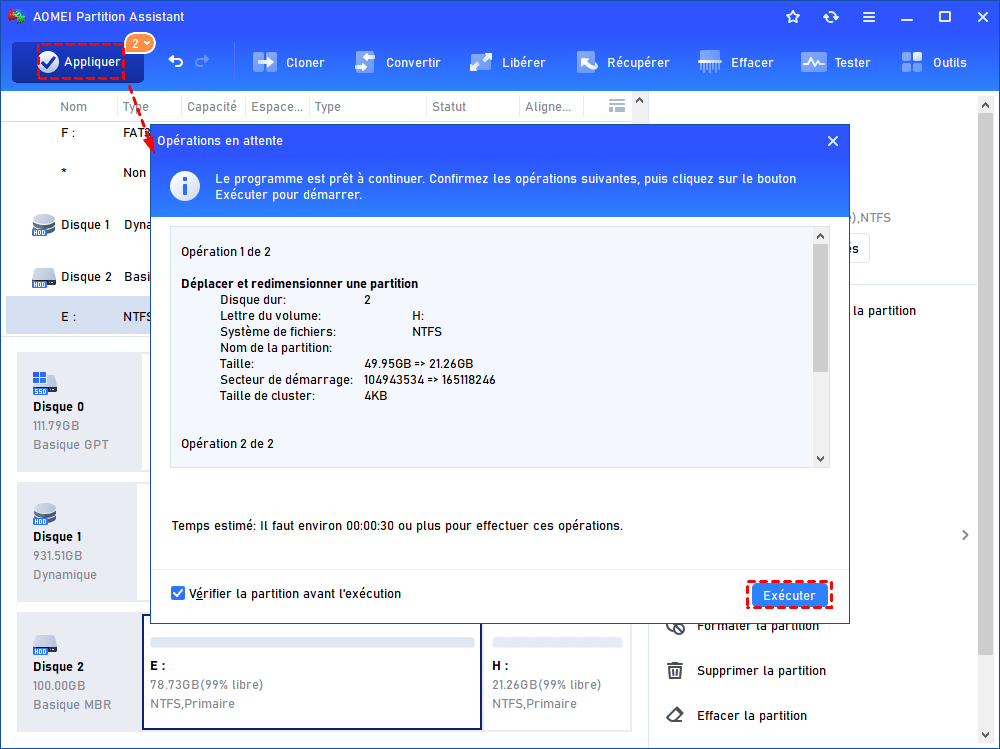Screen dimensions: 1000x749
Task: Select the H: 21.26GB partition block
Action: 557,679
